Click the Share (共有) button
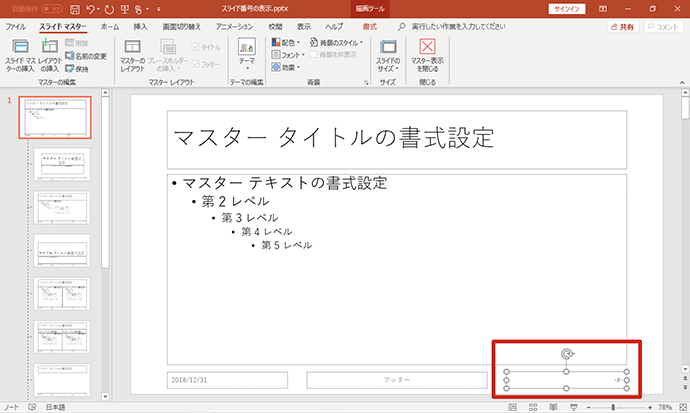The height and width of the screenshot is (413, 690). [623, 27]
